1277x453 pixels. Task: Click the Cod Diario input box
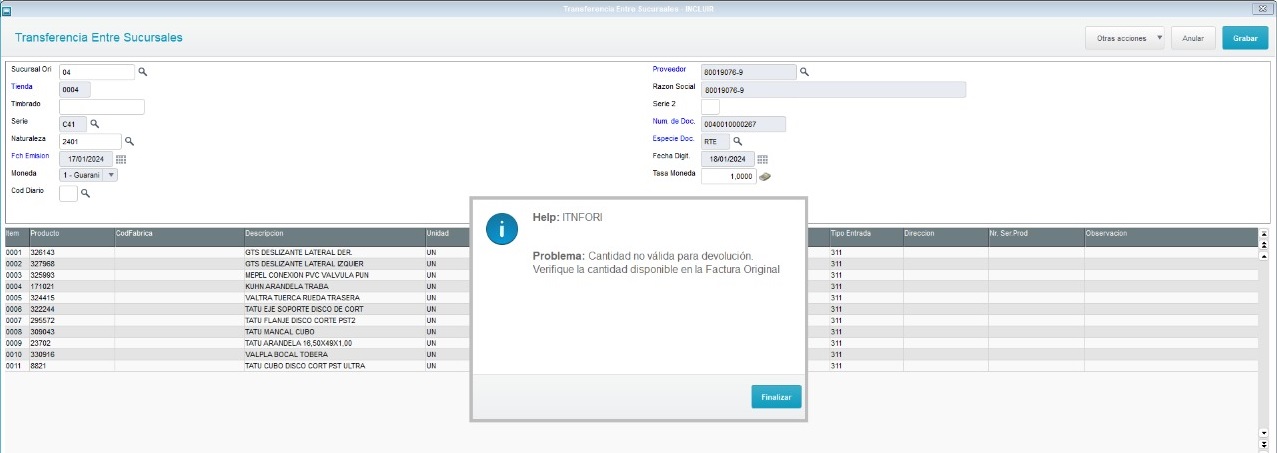coord(68,192)
